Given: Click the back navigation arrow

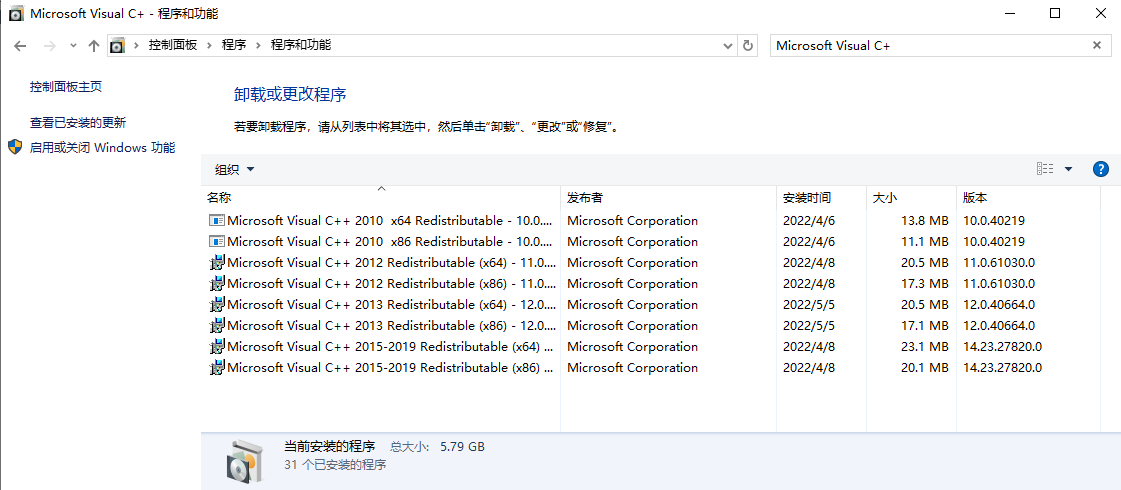Looking at the screenshot, I should point(20,46).
